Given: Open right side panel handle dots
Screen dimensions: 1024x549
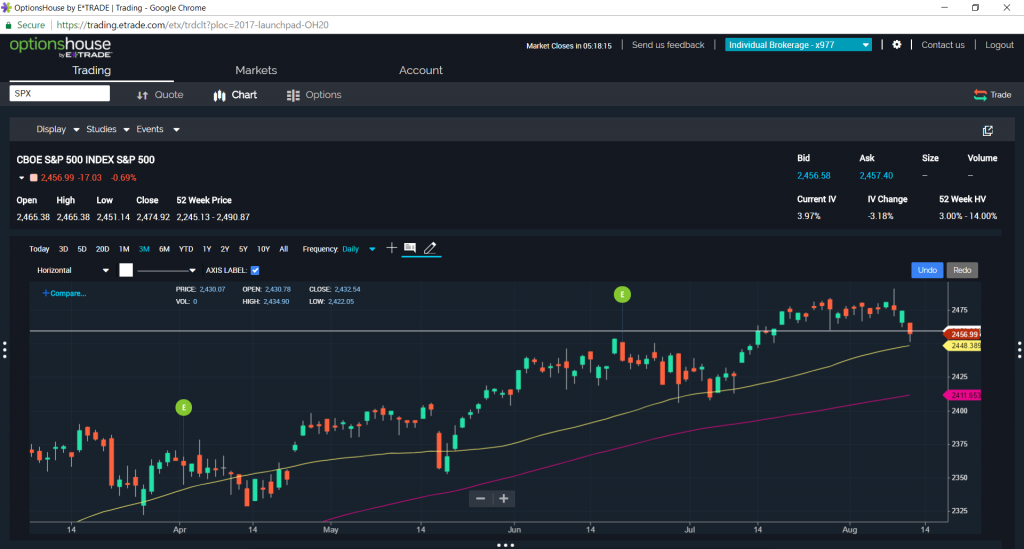Looking at the screenshot, I should [x=1019, y=350].
